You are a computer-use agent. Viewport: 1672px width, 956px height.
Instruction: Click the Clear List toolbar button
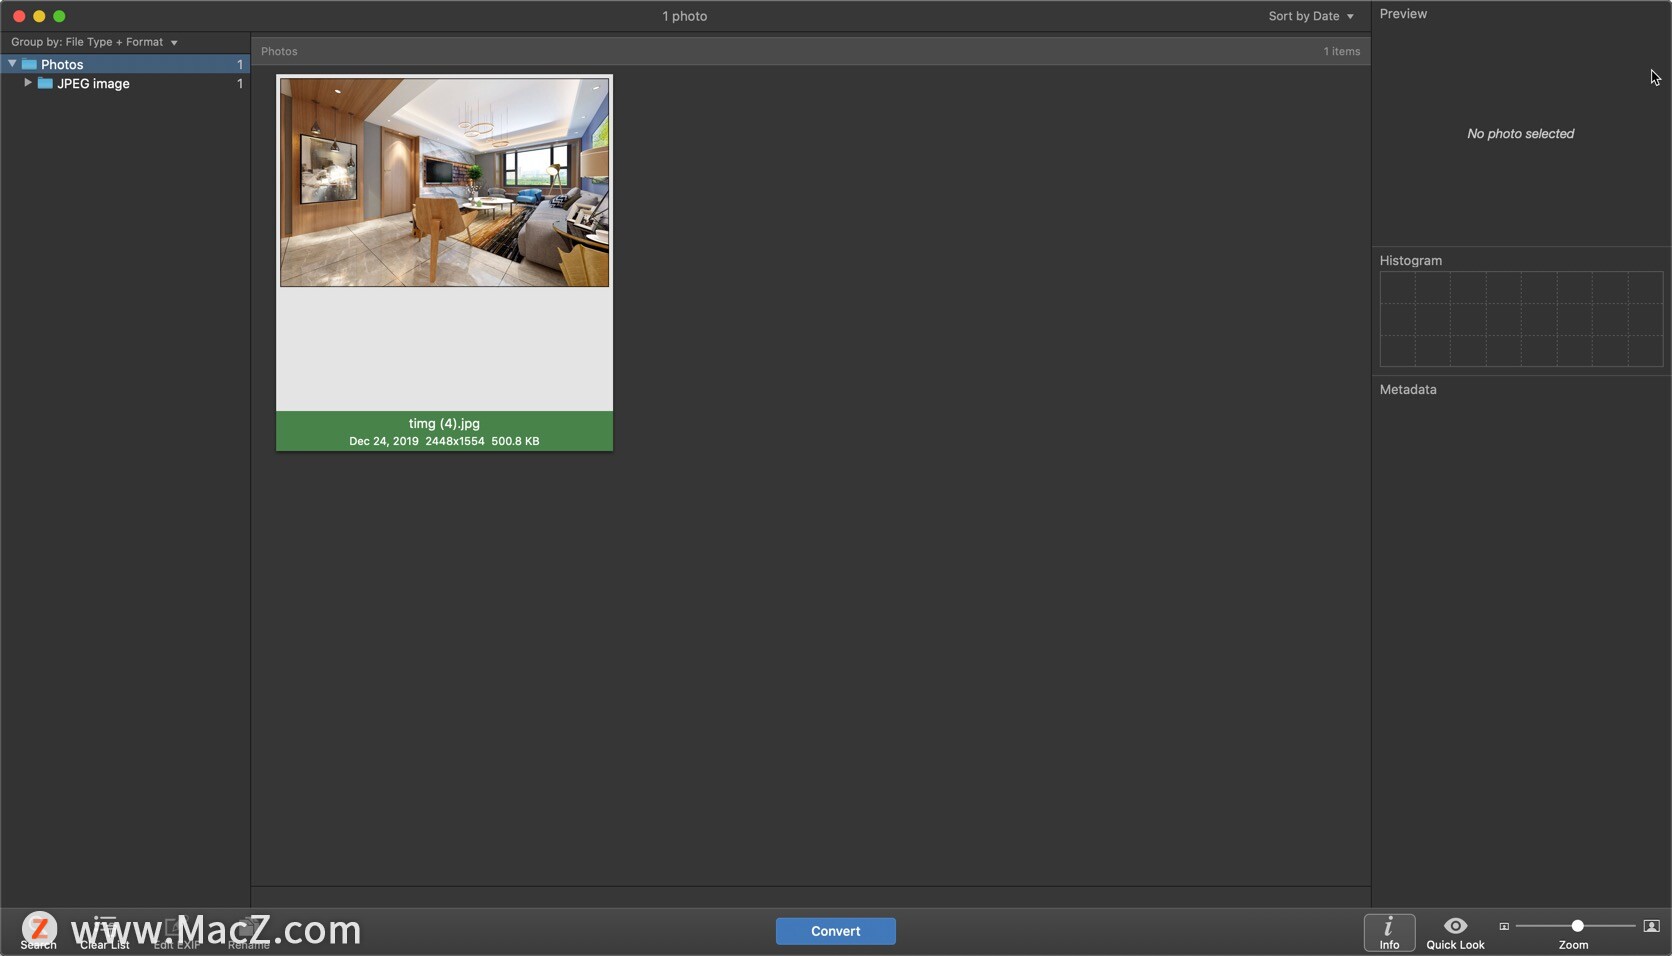[105, 932]
